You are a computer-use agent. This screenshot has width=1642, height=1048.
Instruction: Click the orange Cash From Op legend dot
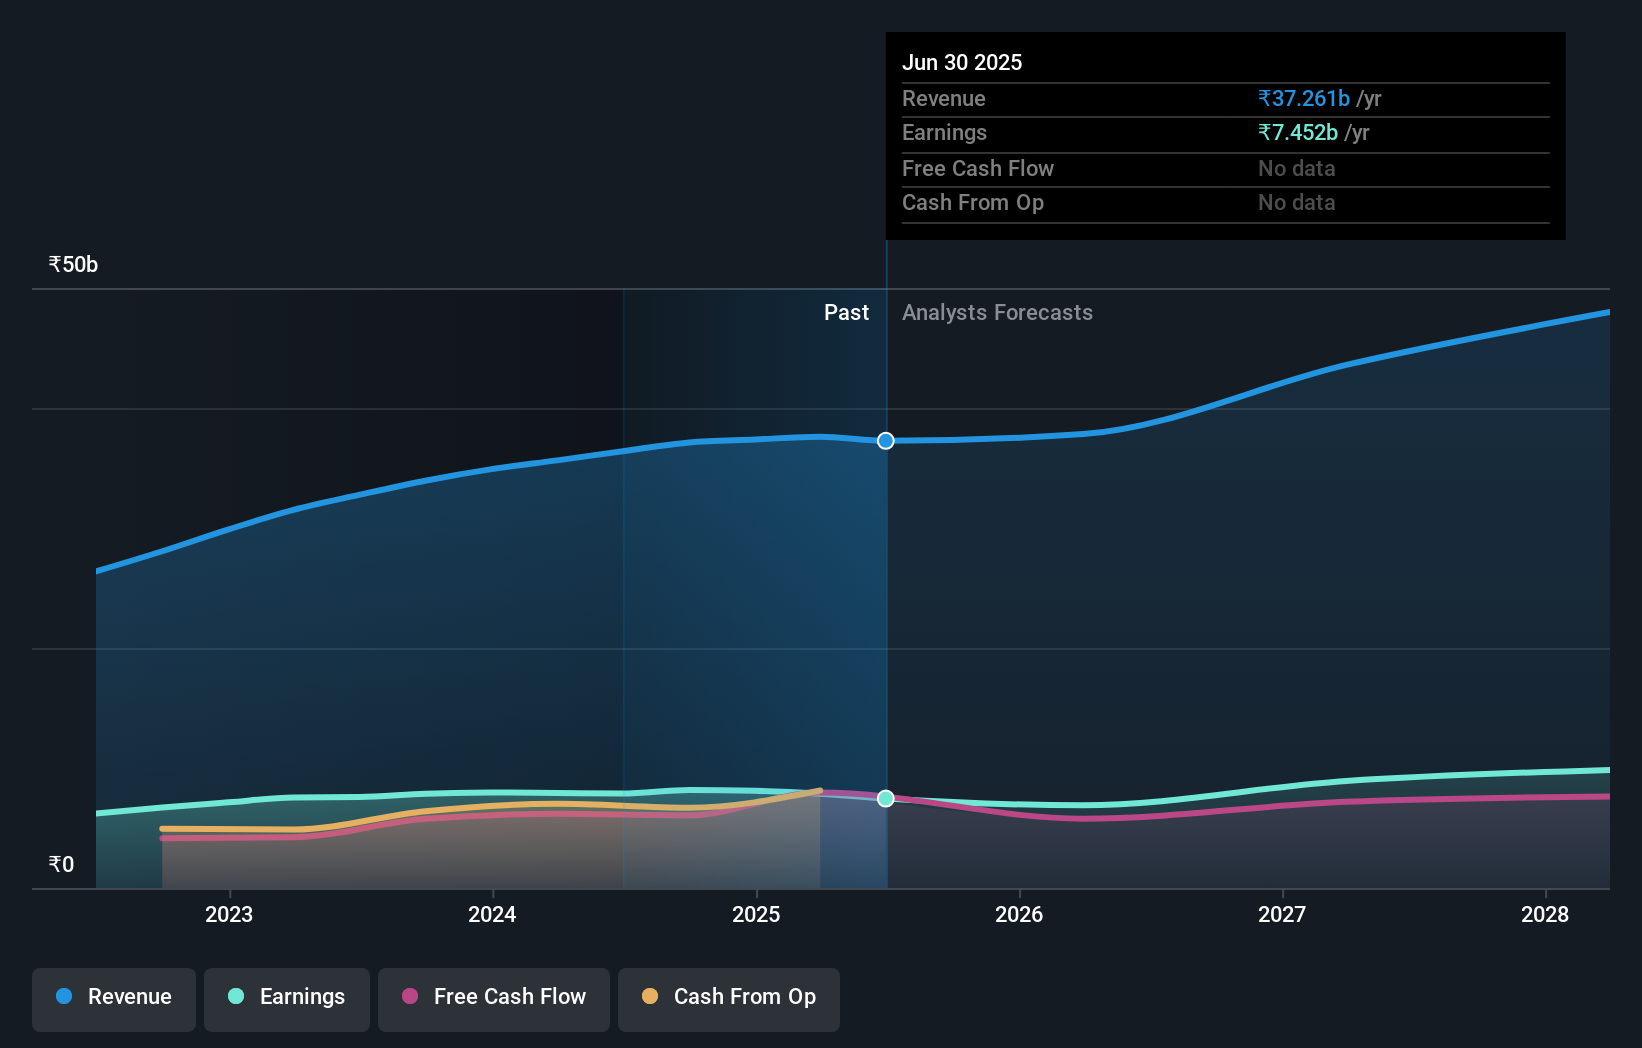click(x=650, y=996)
